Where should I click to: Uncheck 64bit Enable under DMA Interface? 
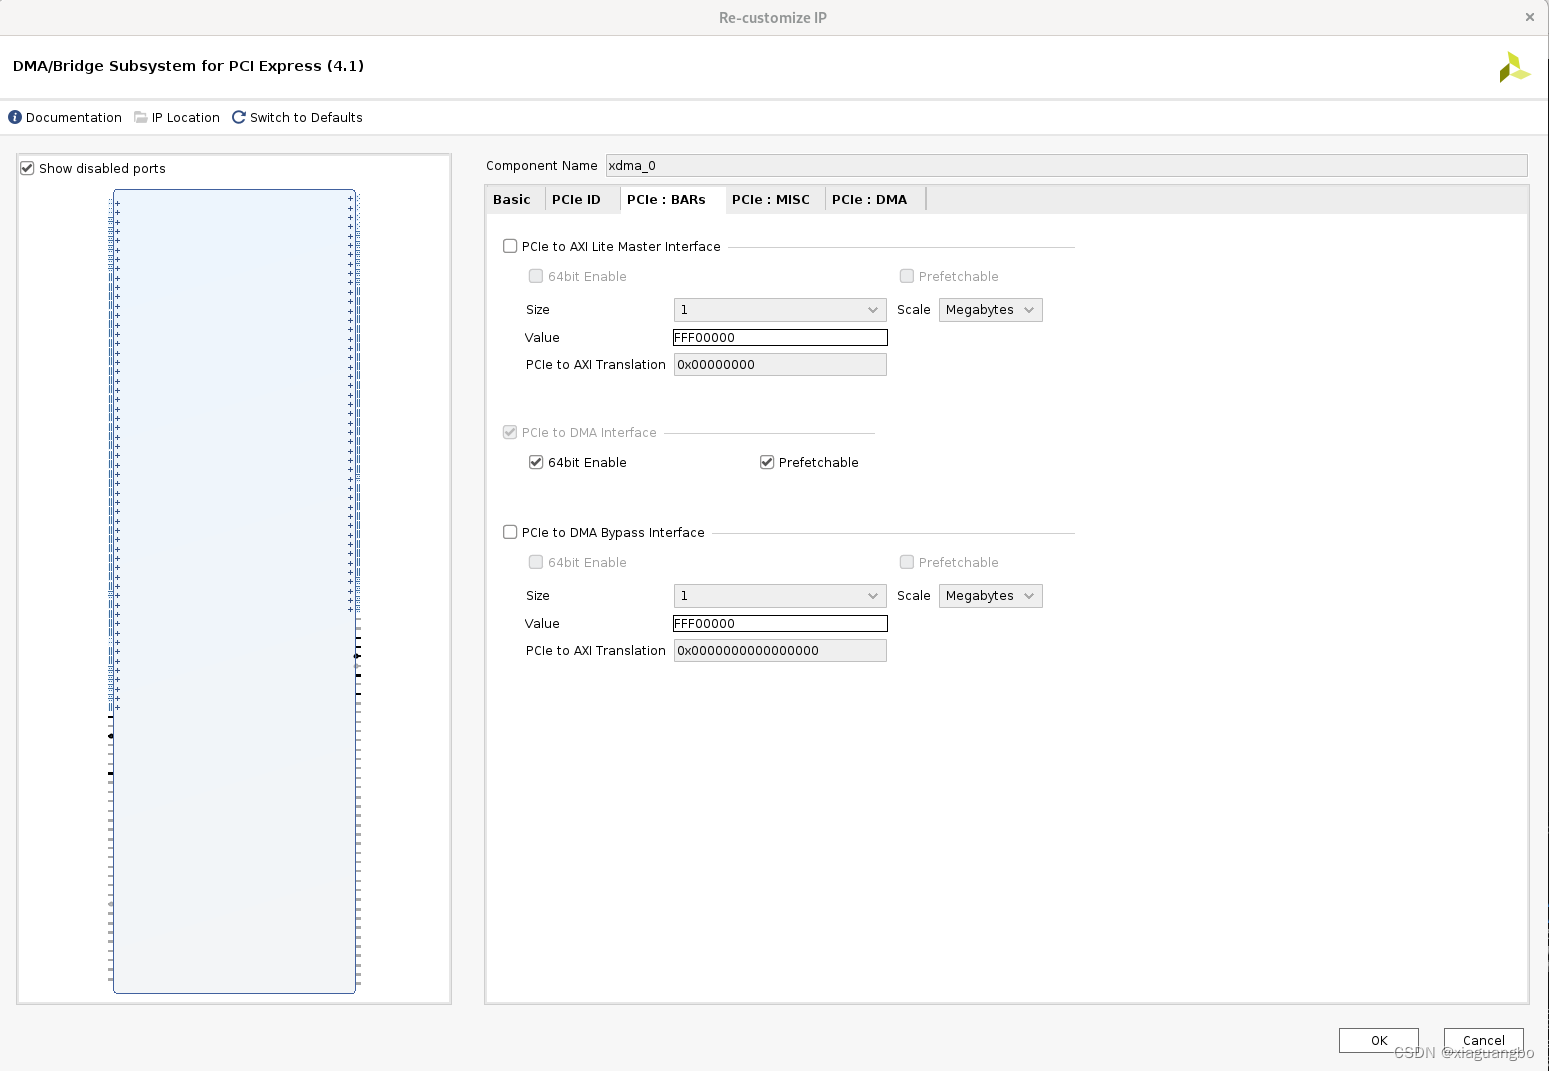pos(536,462)
